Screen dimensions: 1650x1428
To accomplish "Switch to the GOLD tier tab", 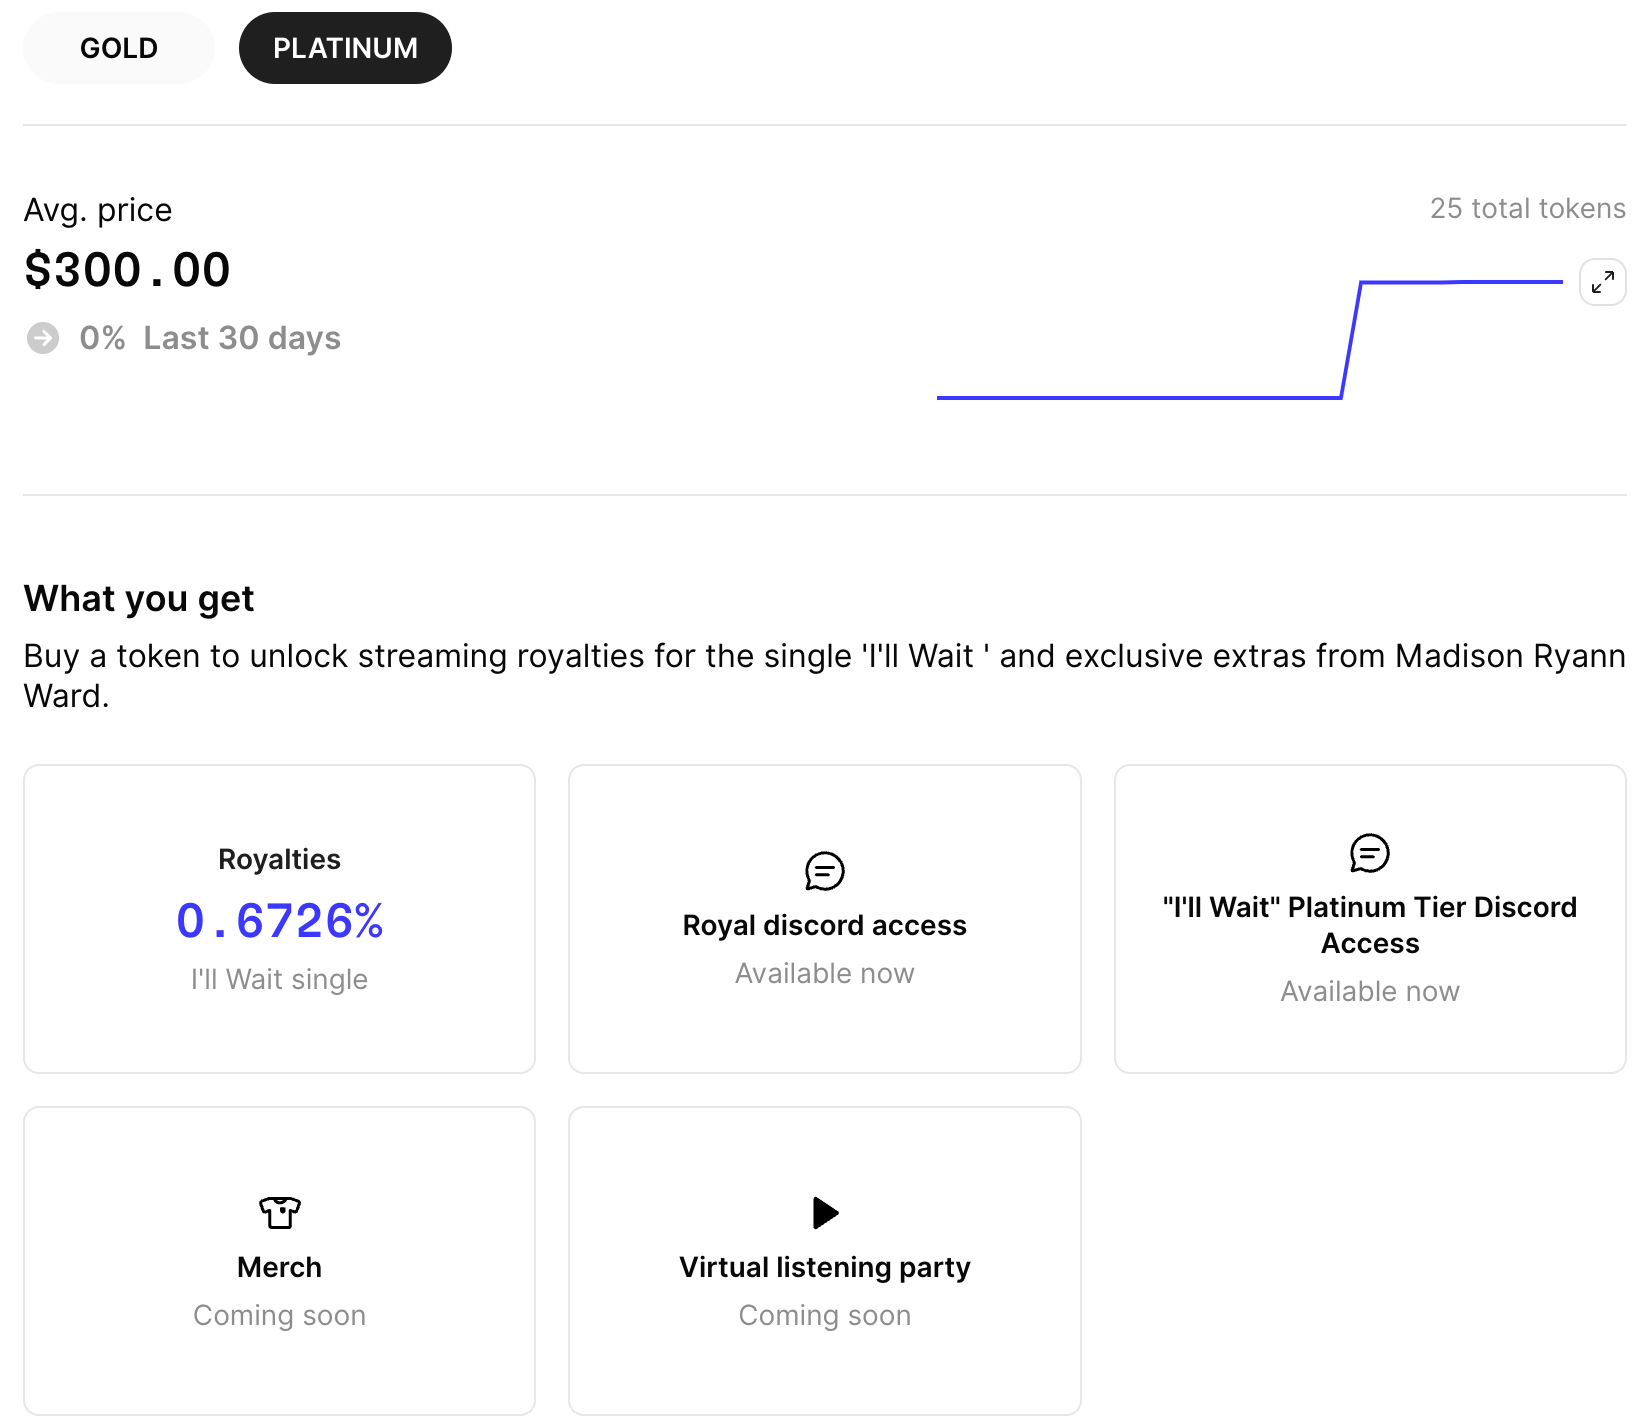I will point(118,47).
